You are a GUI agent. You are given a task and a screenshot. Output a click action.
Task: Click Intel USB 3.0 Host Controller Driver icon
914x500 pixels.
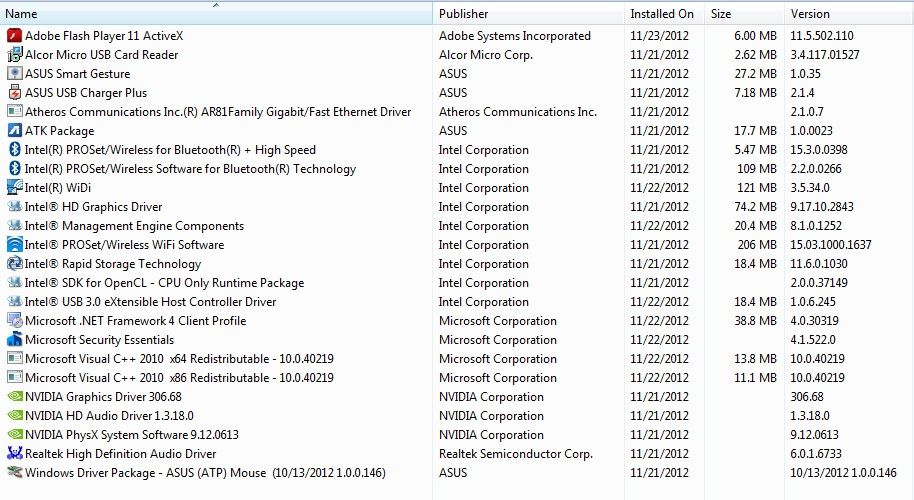[15, 302]
